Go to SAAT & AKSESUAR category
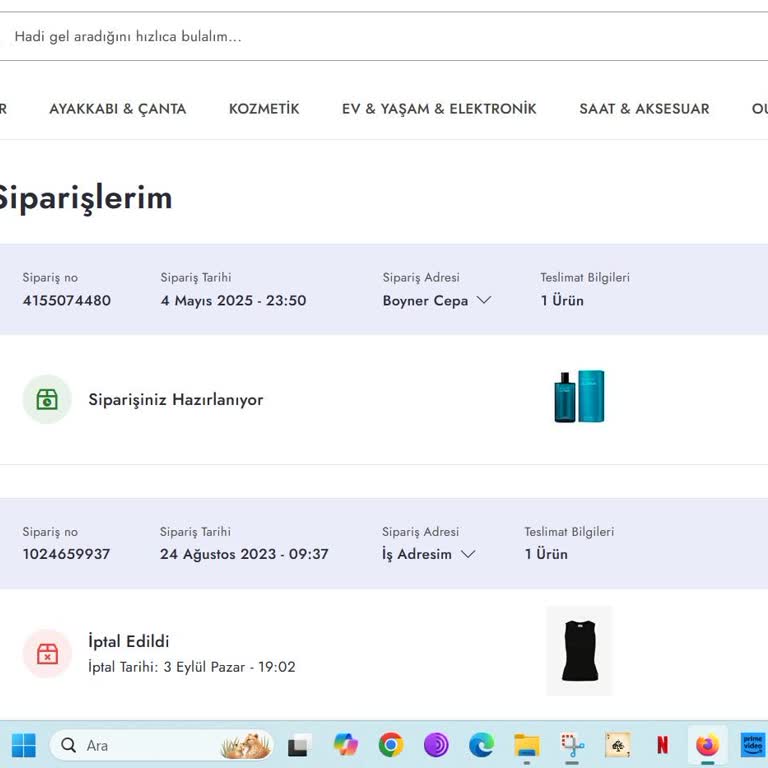 [644, 109]
